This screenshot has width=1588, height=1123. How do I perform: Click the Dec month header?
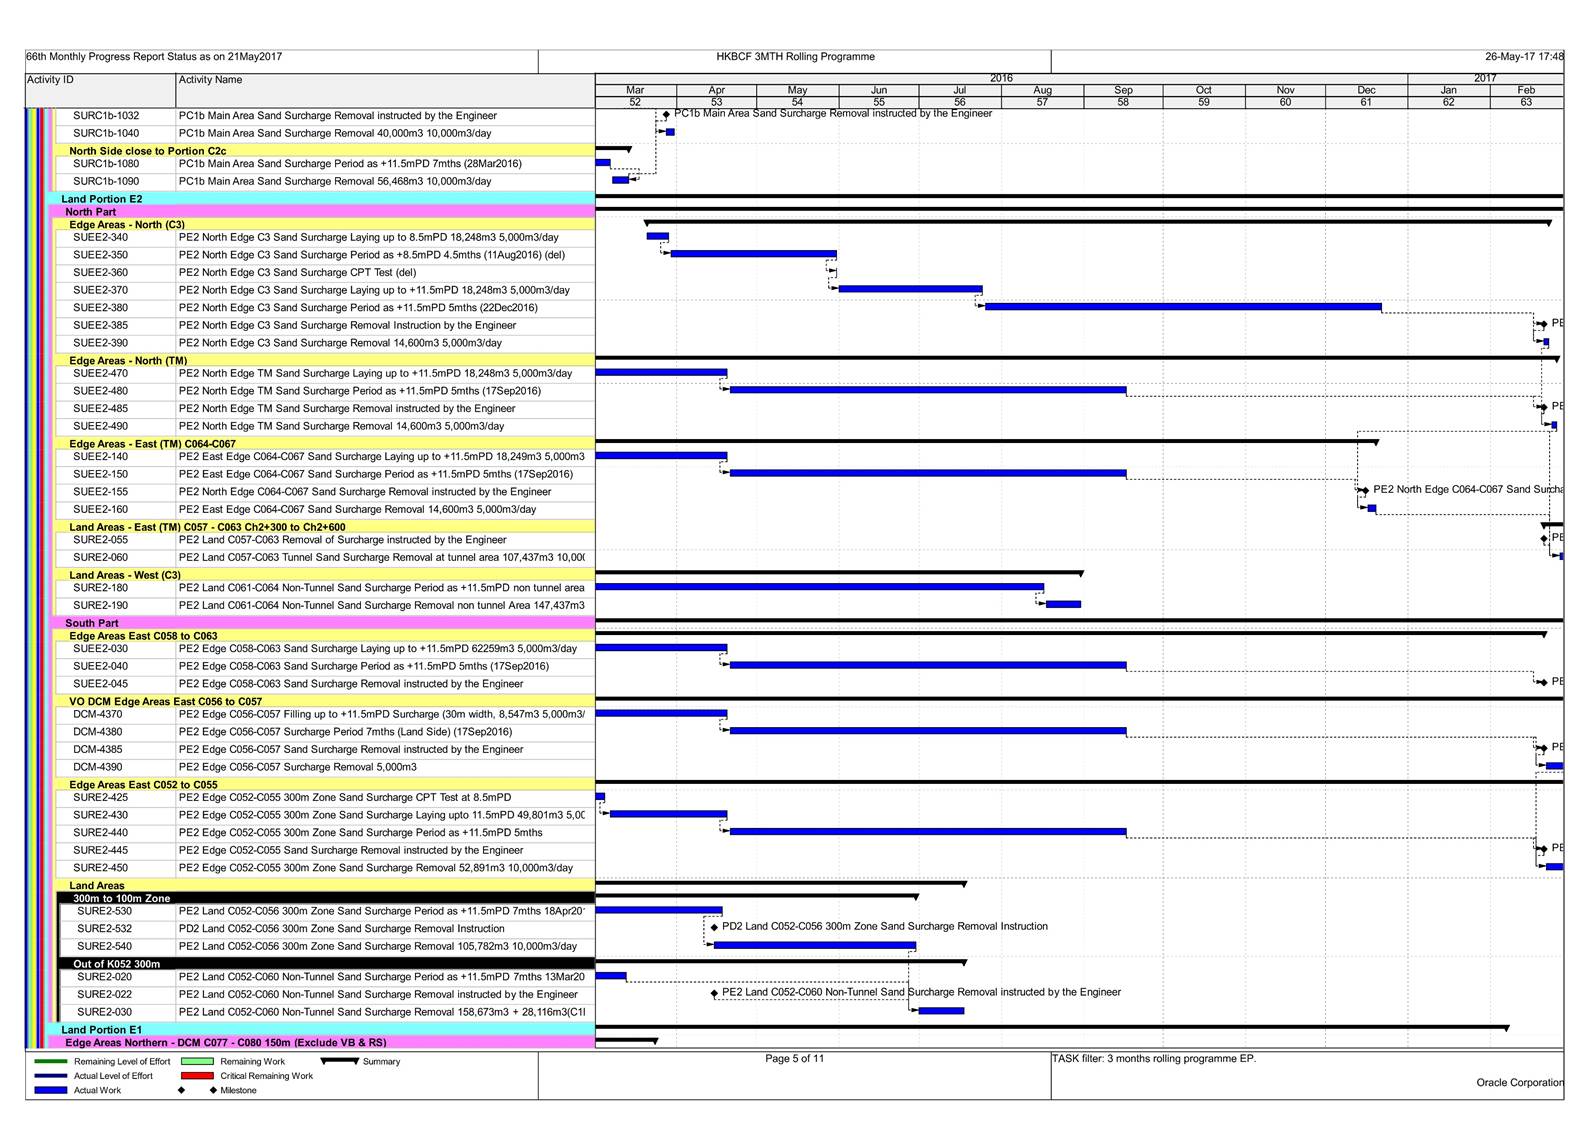[1366, 90]
